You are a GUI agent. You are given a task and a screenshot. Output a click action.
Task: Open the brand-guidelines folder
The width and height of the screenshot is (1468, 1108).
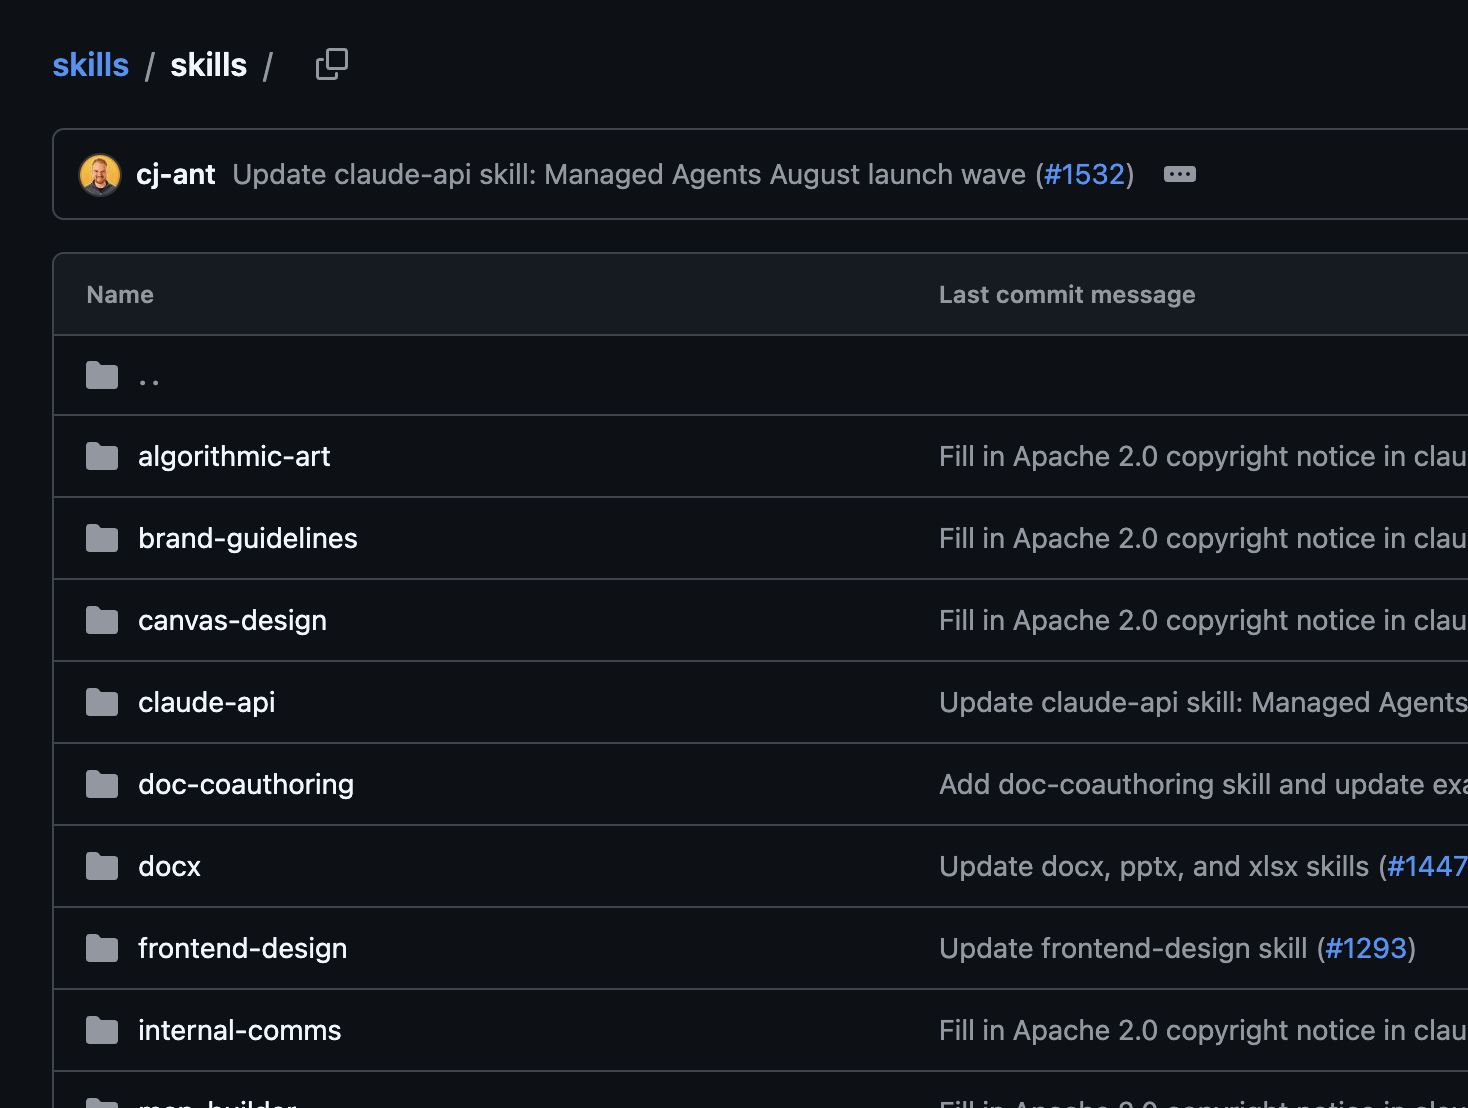[x=248, y=538]
